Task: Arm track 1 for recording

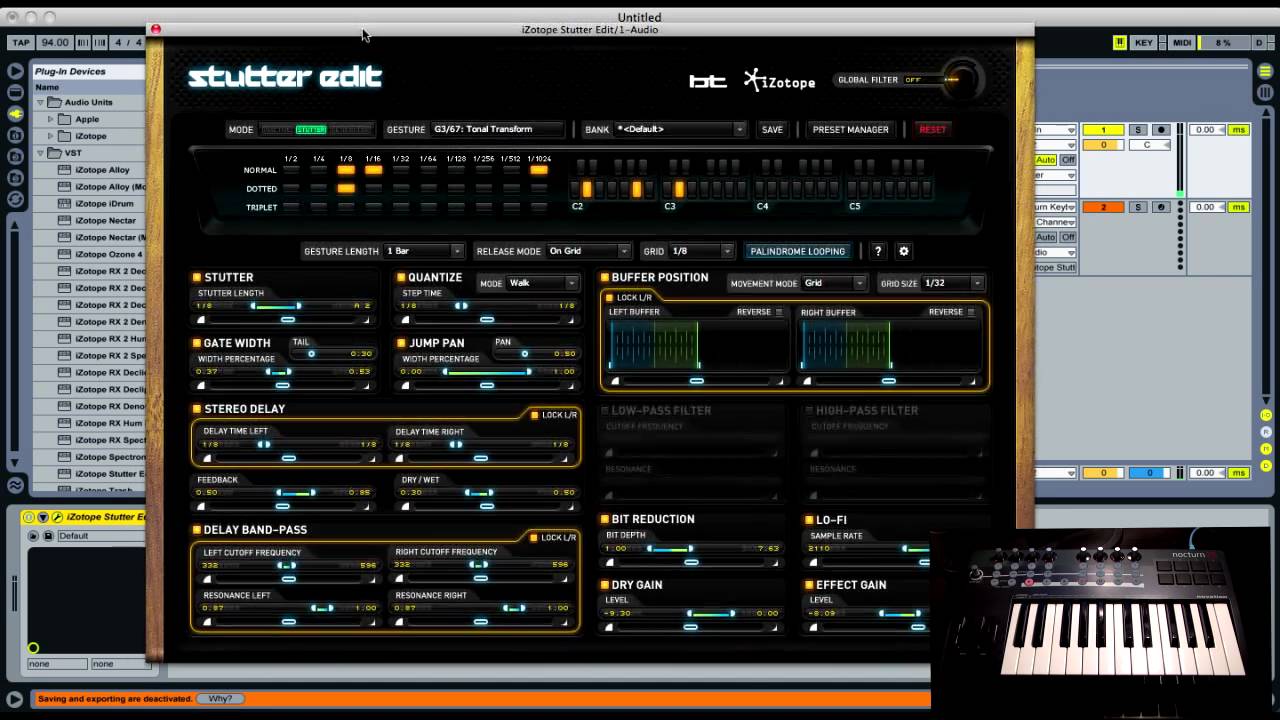Action: pyautogui.click(x=1161, y=130)
